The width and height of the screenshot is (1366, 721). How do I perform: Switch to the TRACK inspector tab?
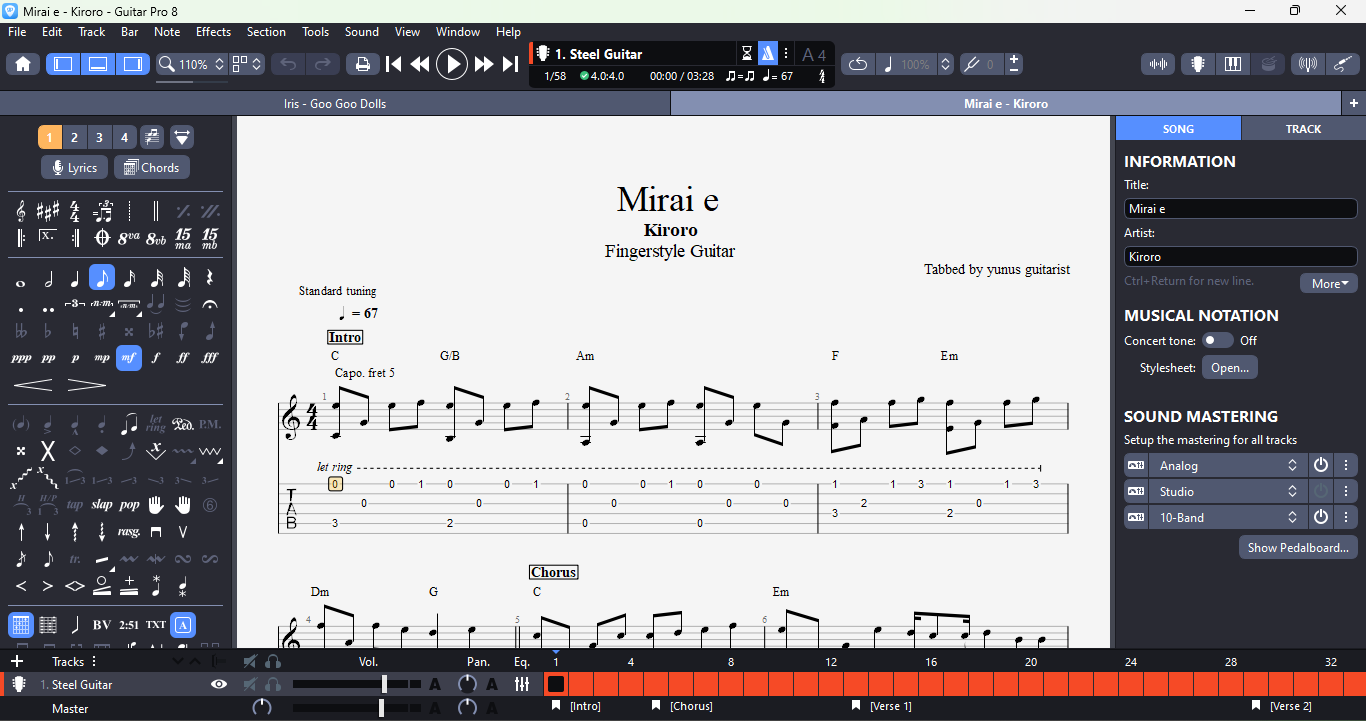click(1303, 129)
